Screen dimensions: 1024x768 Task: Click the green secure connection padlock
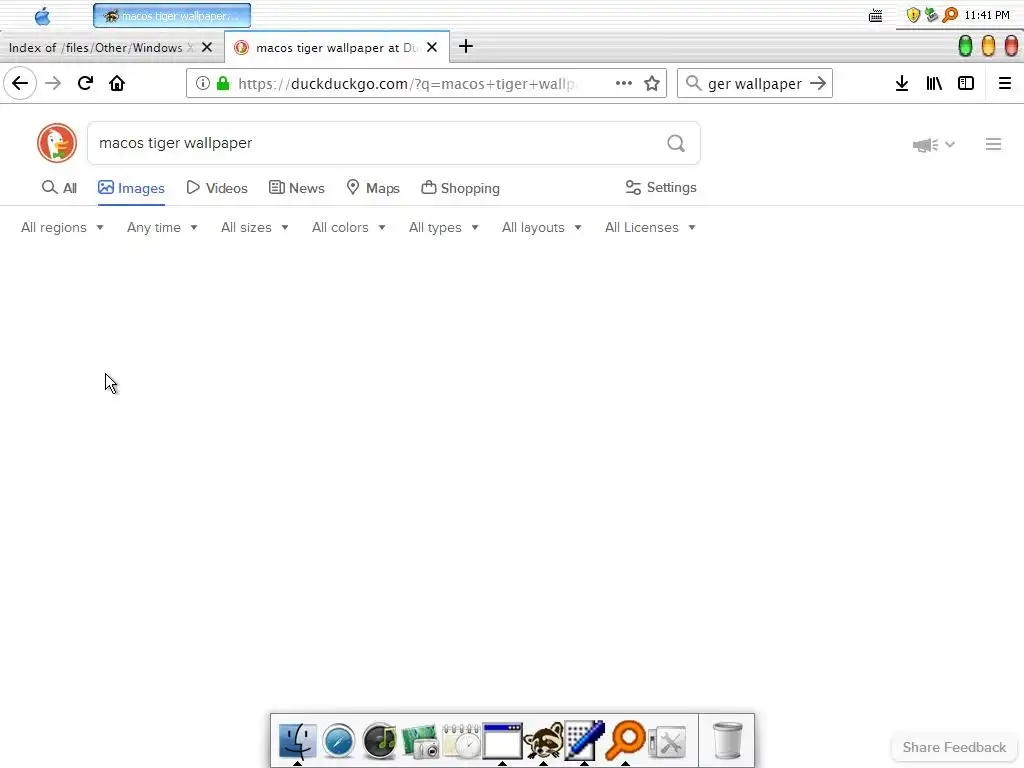[223, 84]
